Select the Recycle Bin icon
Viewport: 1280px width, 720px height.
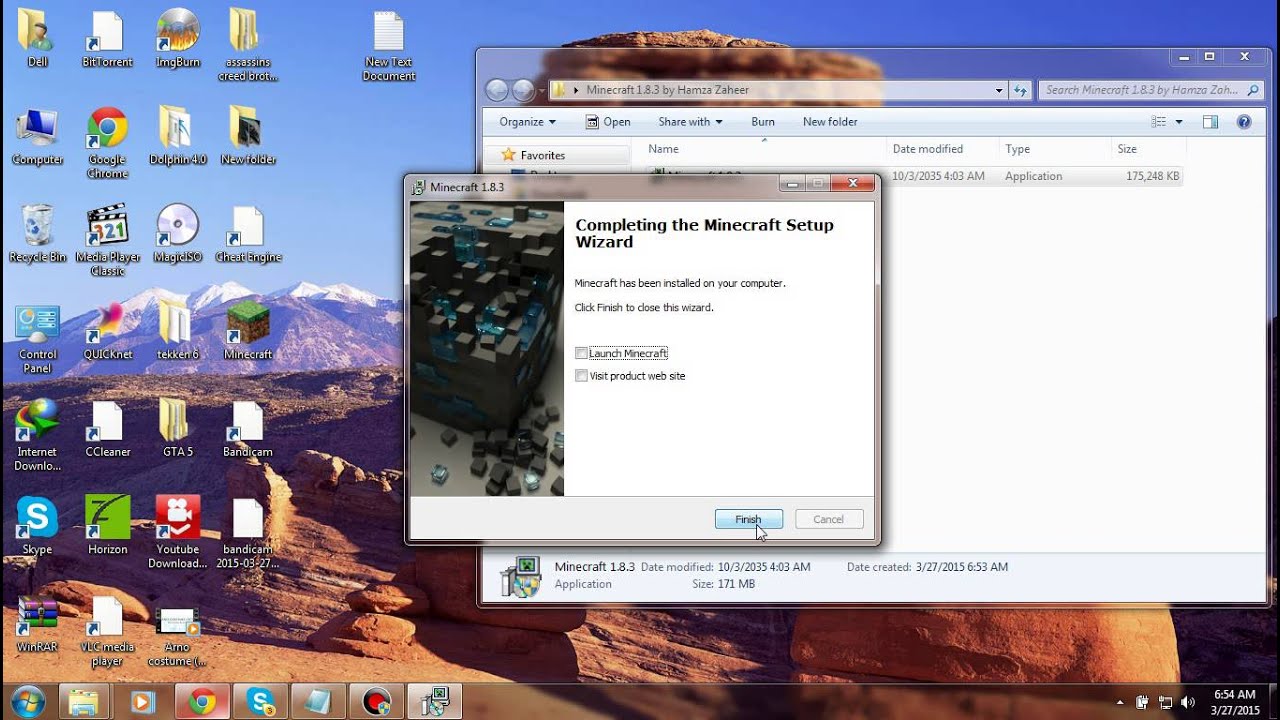[37, 234]
